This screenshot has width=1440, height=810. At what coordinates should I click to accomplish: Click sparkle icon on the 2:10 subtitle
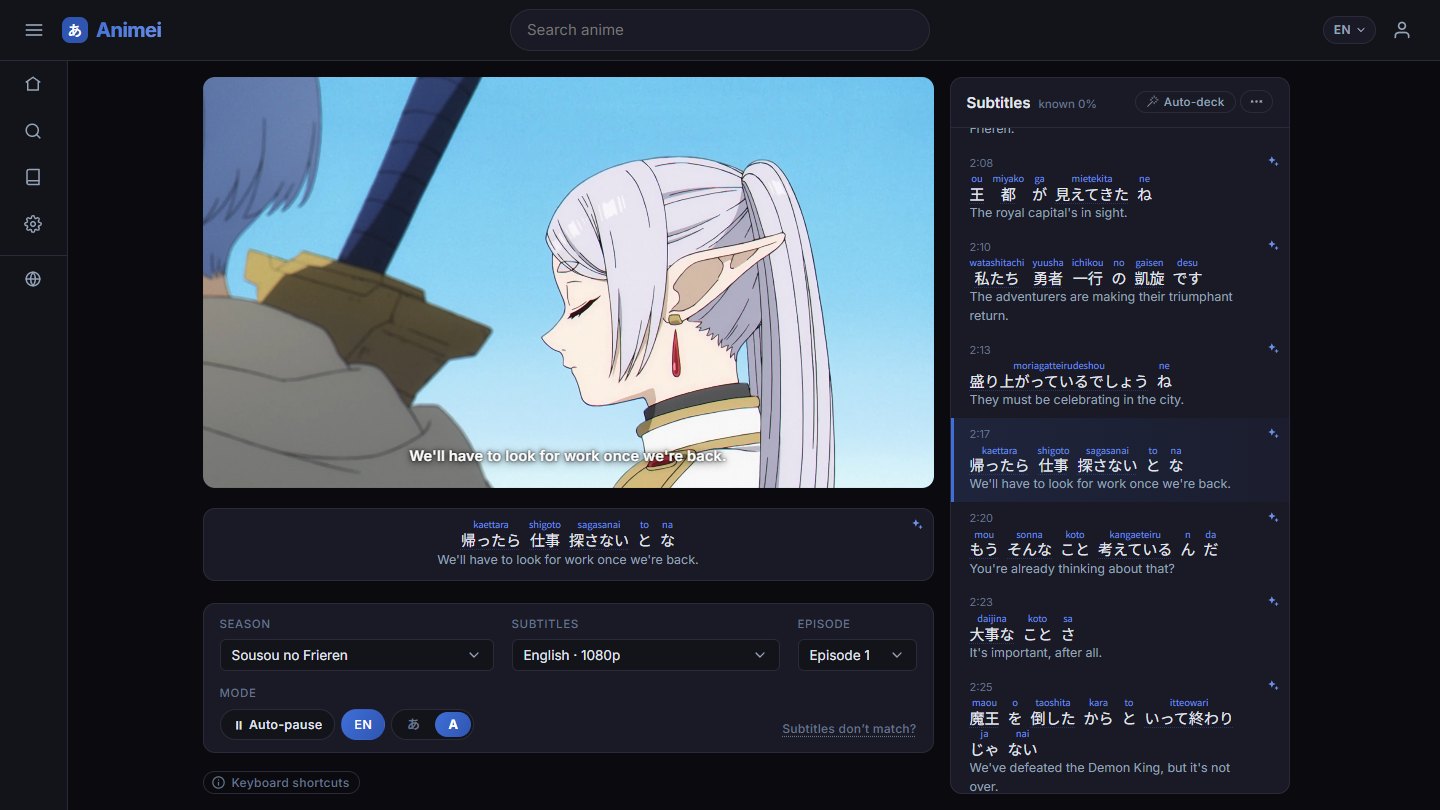pyautogui.click(x=1273, y=245)
